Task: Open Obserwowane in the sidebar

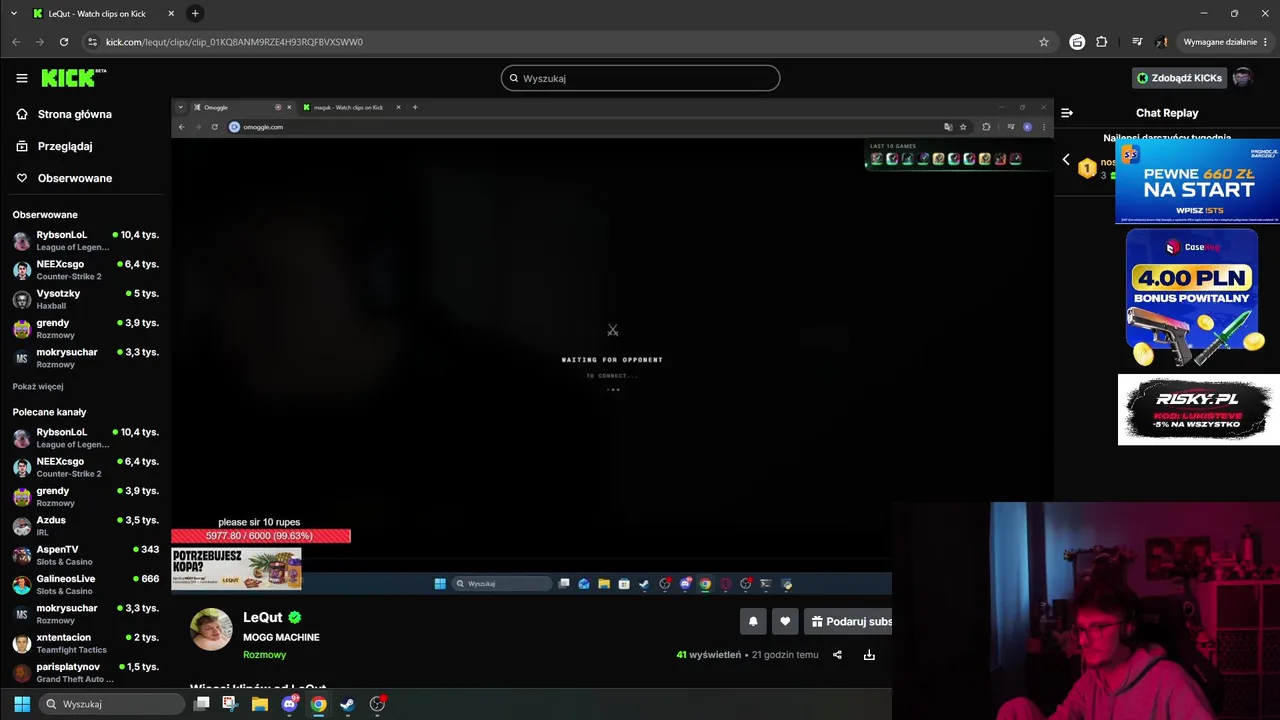Action: point(64,178)
